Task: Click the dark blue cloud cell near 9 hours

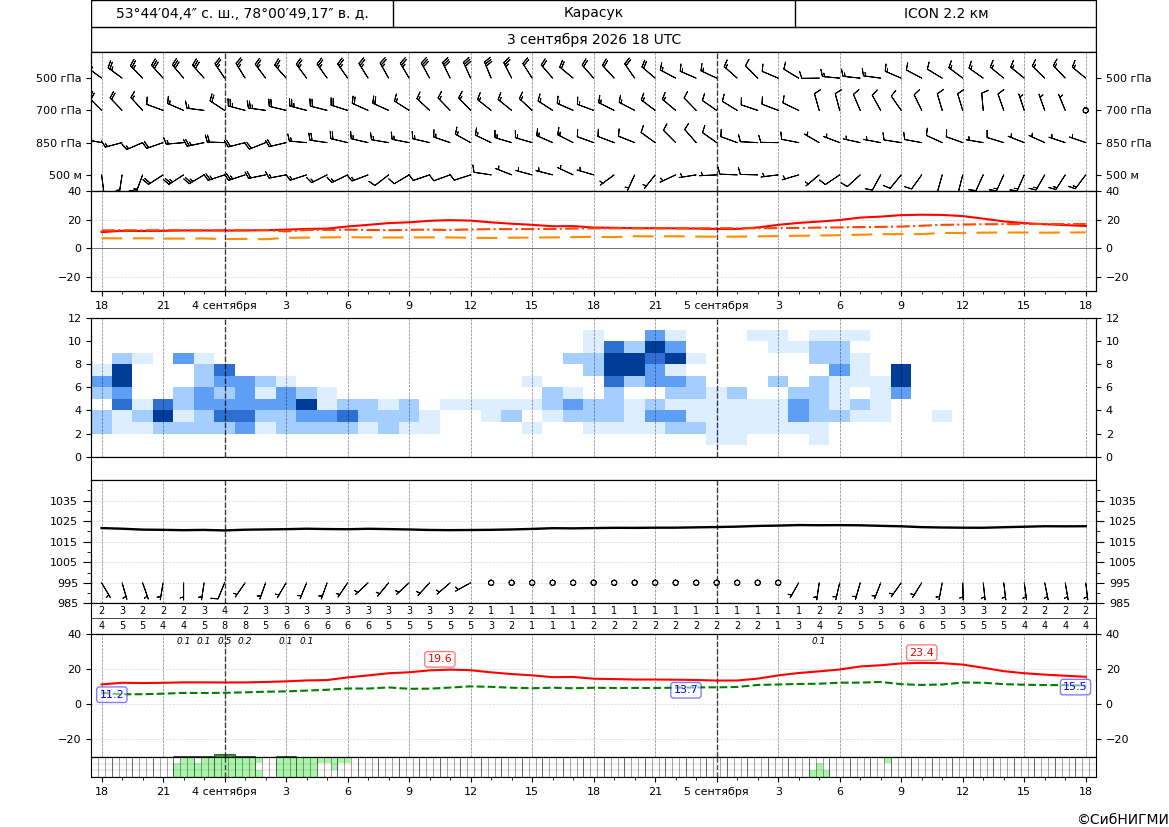Action: tap(901, 376)
